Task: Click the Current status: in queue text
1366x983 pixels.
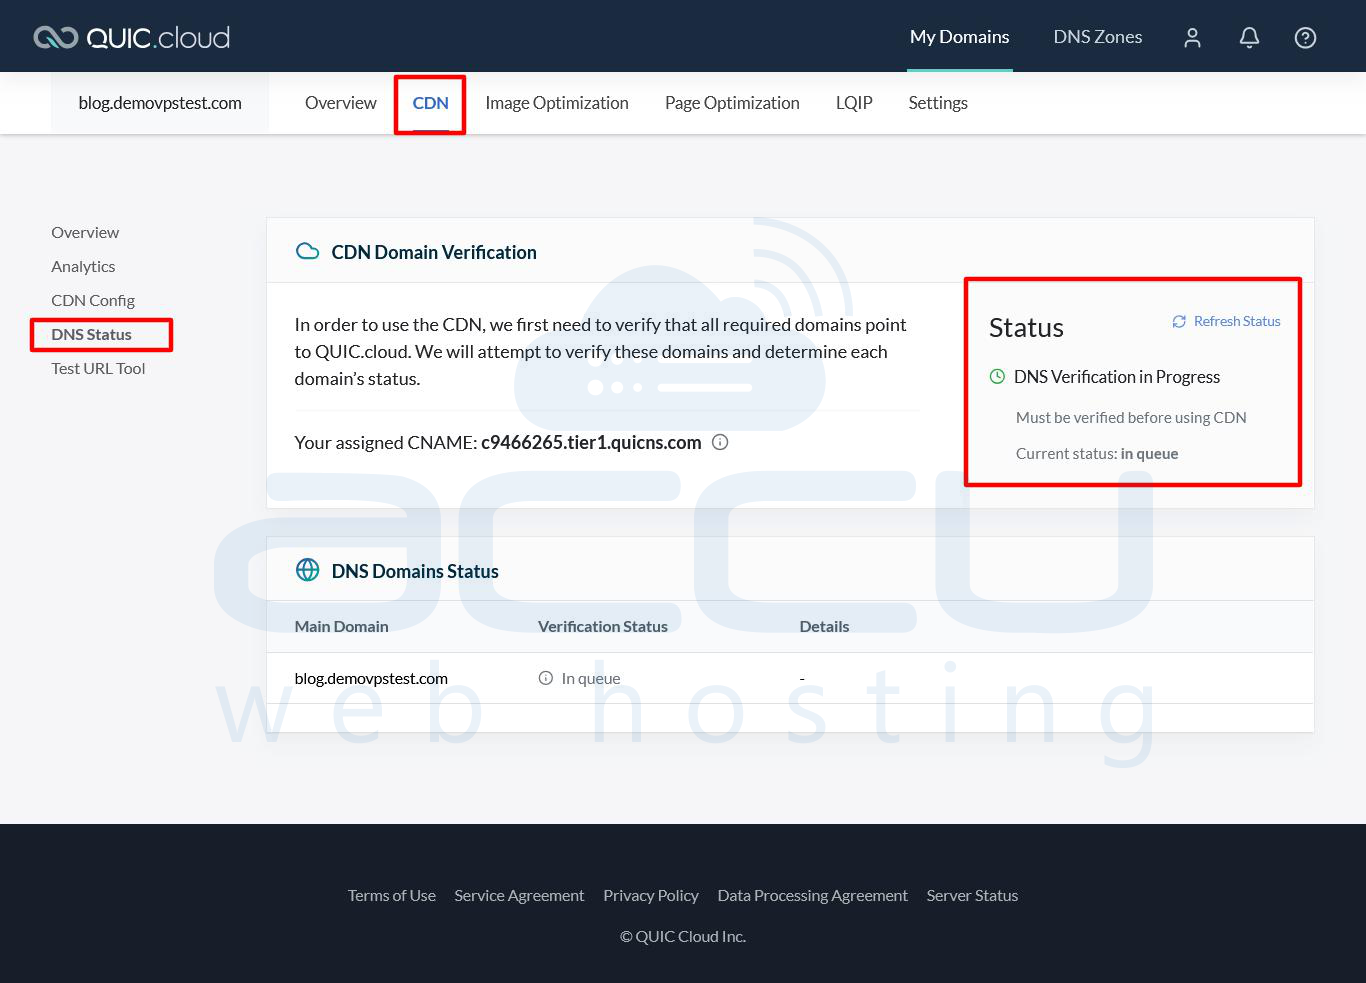Action: (1097, 453)
